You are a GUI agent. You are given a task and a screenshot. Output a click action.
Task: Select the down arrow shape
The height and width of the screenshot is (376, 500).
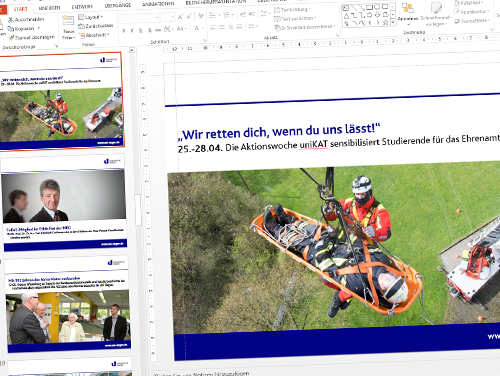(378, 14)
